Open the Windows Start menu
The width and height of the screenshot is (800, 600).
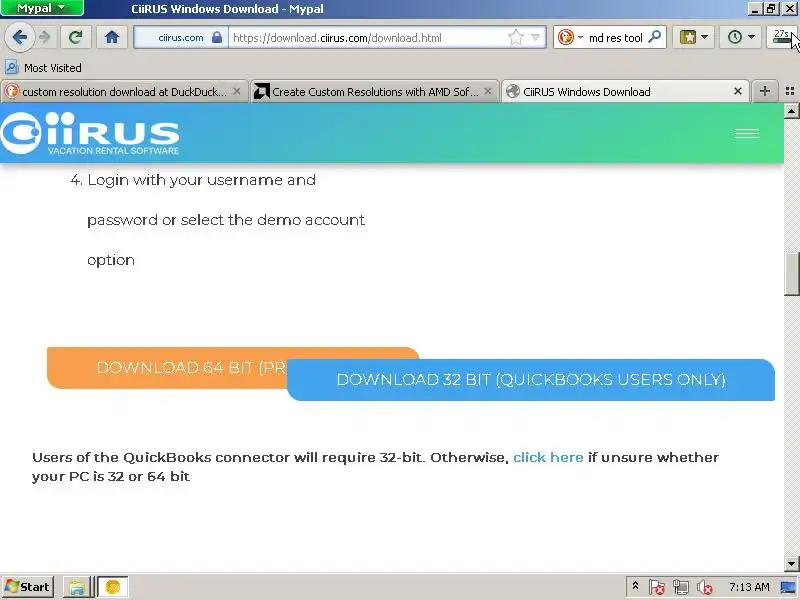click(28, 587)
